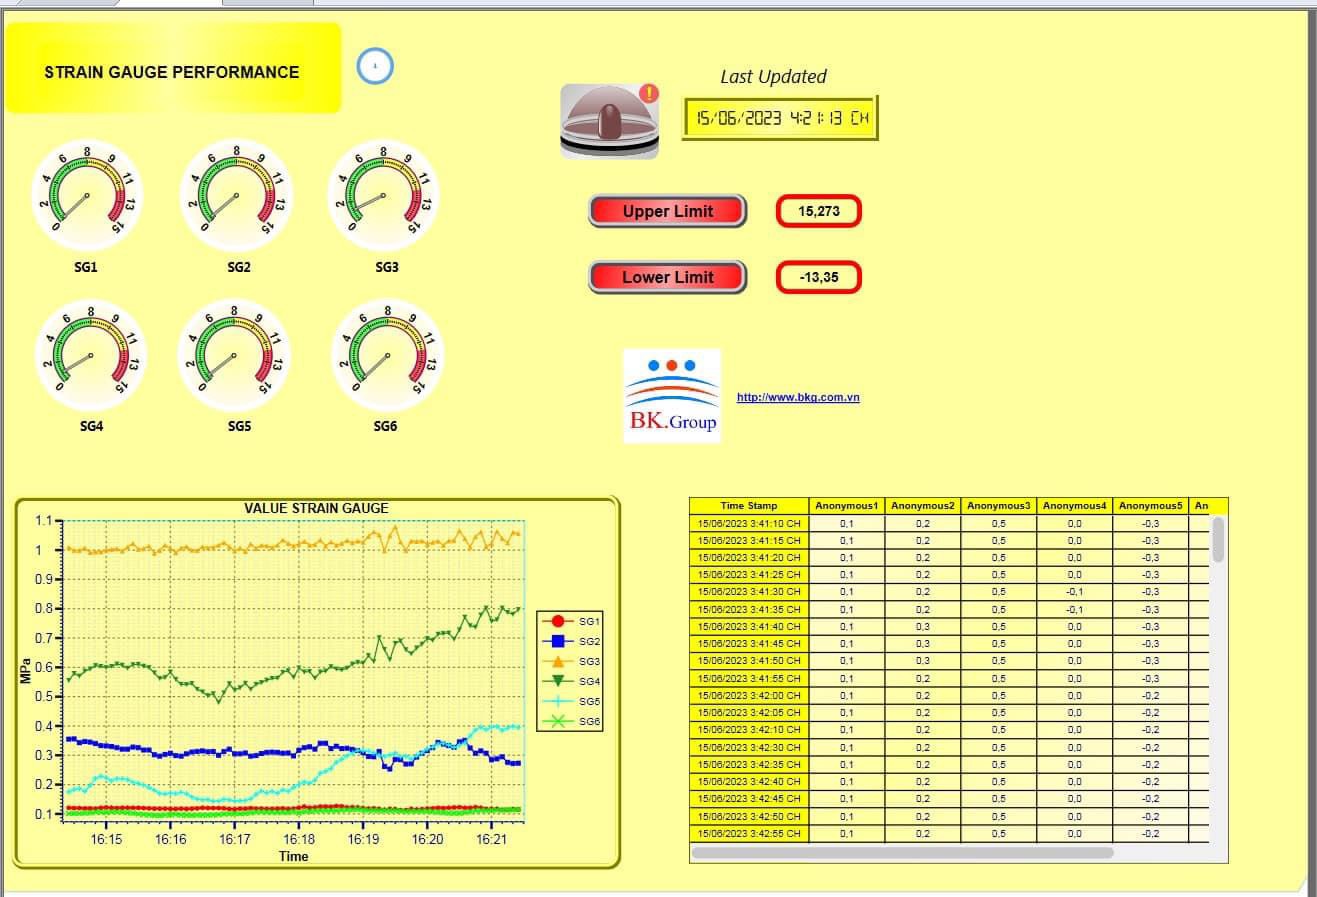The width and height of the screenshot is (1317, 897).
Task: Click the Anonymous5 column header
Action: pos(1150,506)
